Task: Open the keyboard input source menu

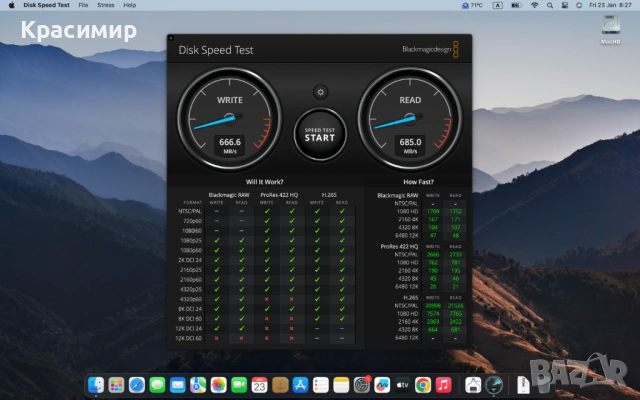Action: click(x=498, y=5)
